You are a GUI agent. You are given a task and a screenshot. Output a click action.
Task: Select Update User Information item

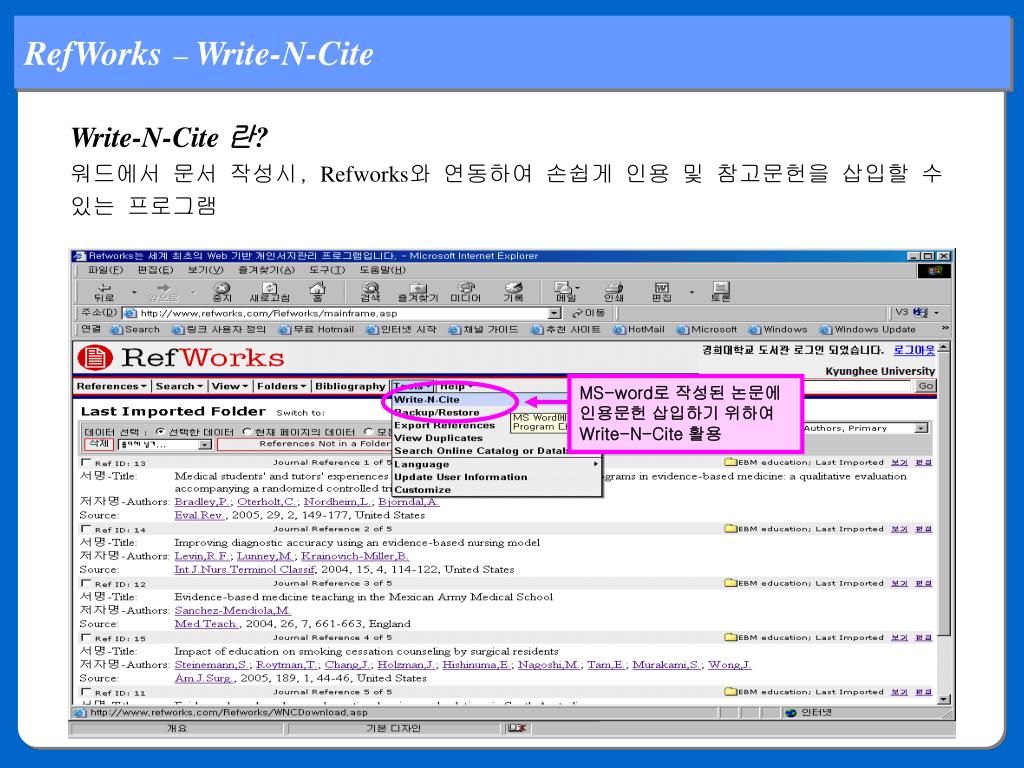click(x=460, y=477)
